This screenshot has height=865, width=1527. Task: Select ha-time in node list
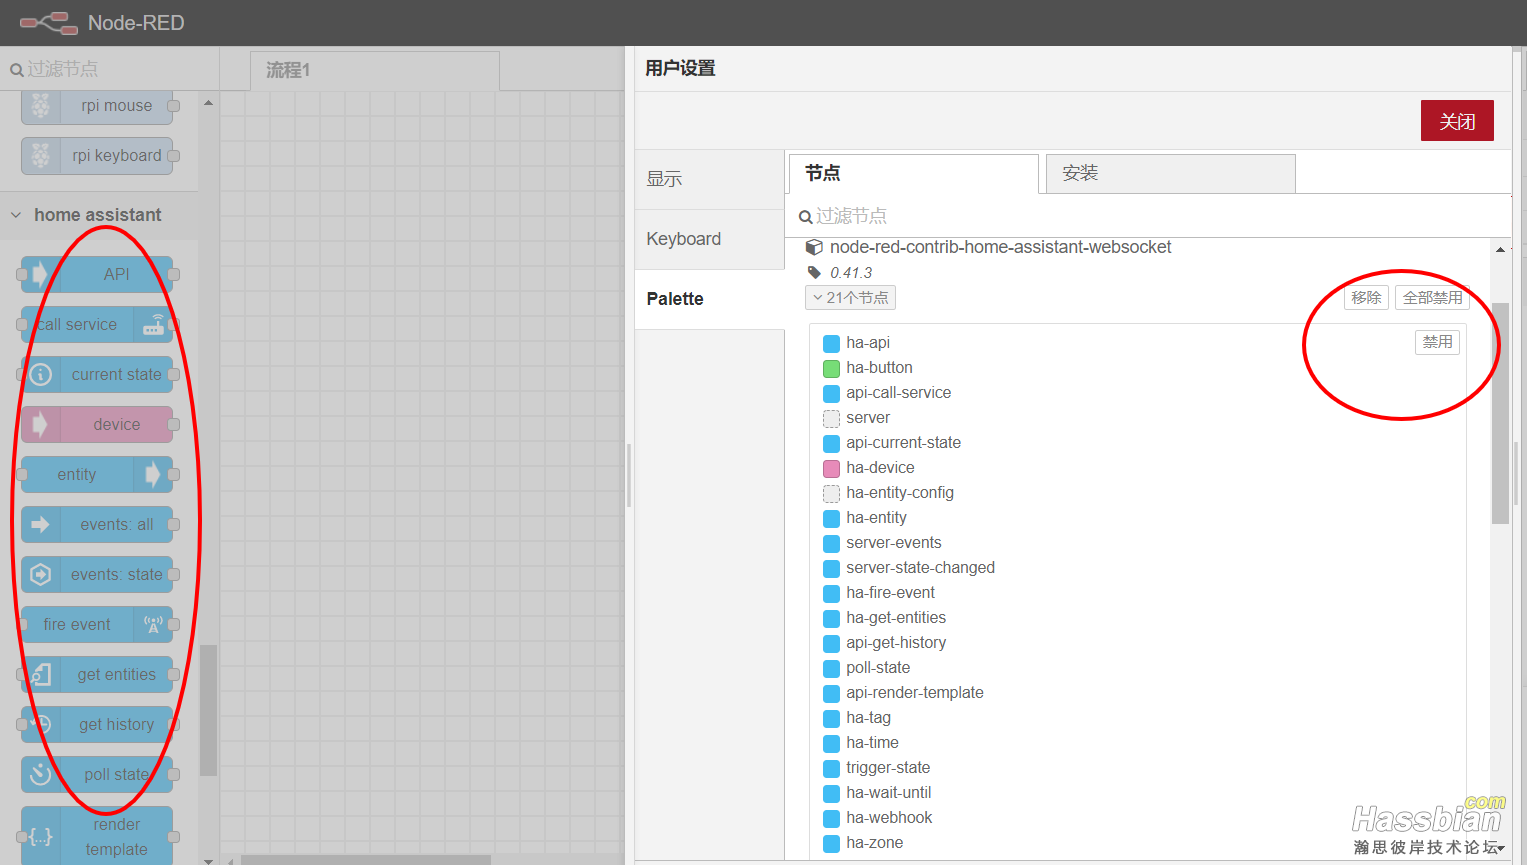(x=872, y=743)
